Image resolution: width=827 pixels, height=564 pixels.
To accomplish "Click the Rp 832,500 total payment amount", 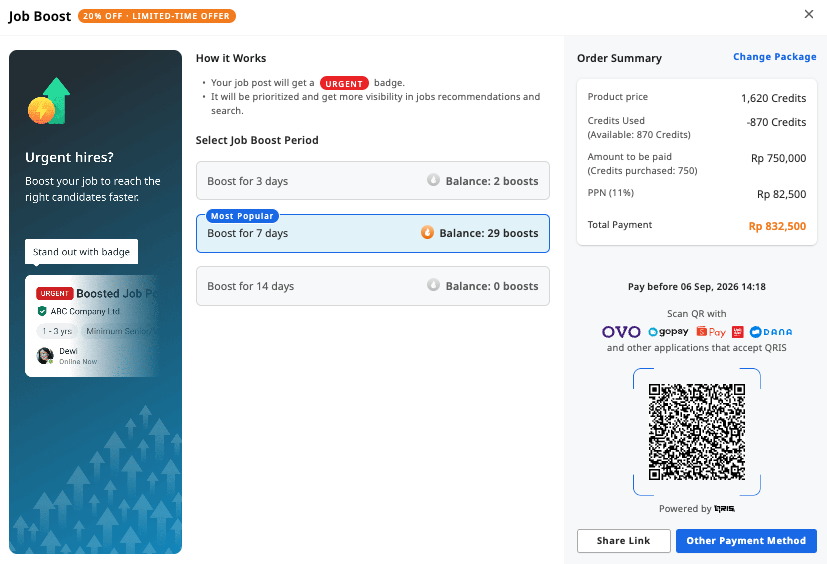I will coord(777,226).
